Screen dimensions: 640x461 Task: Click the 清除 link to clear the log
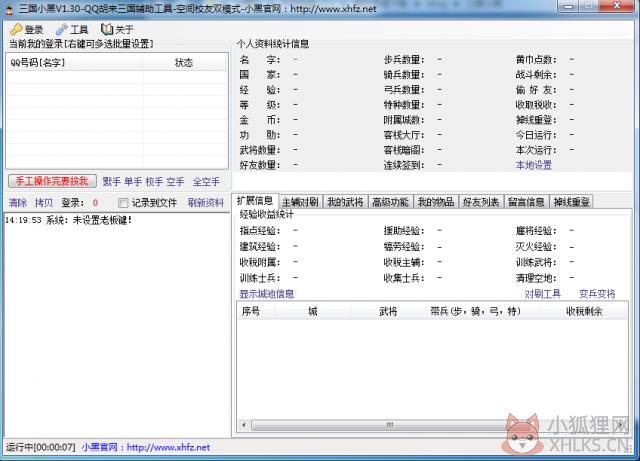point(18,203)
